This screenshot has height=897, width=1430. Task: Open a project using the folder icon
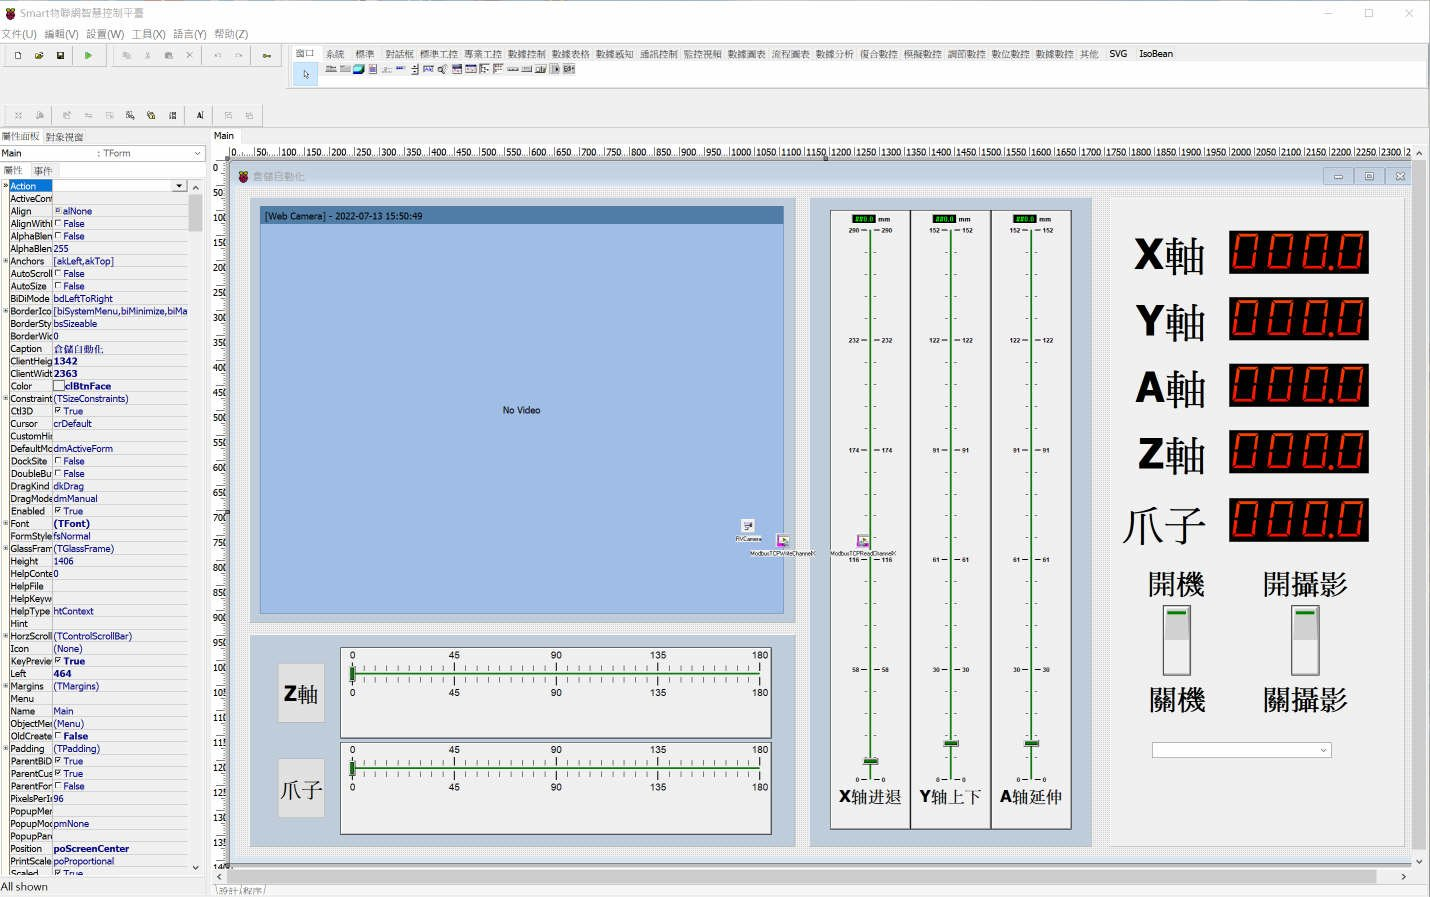(39, 56)
